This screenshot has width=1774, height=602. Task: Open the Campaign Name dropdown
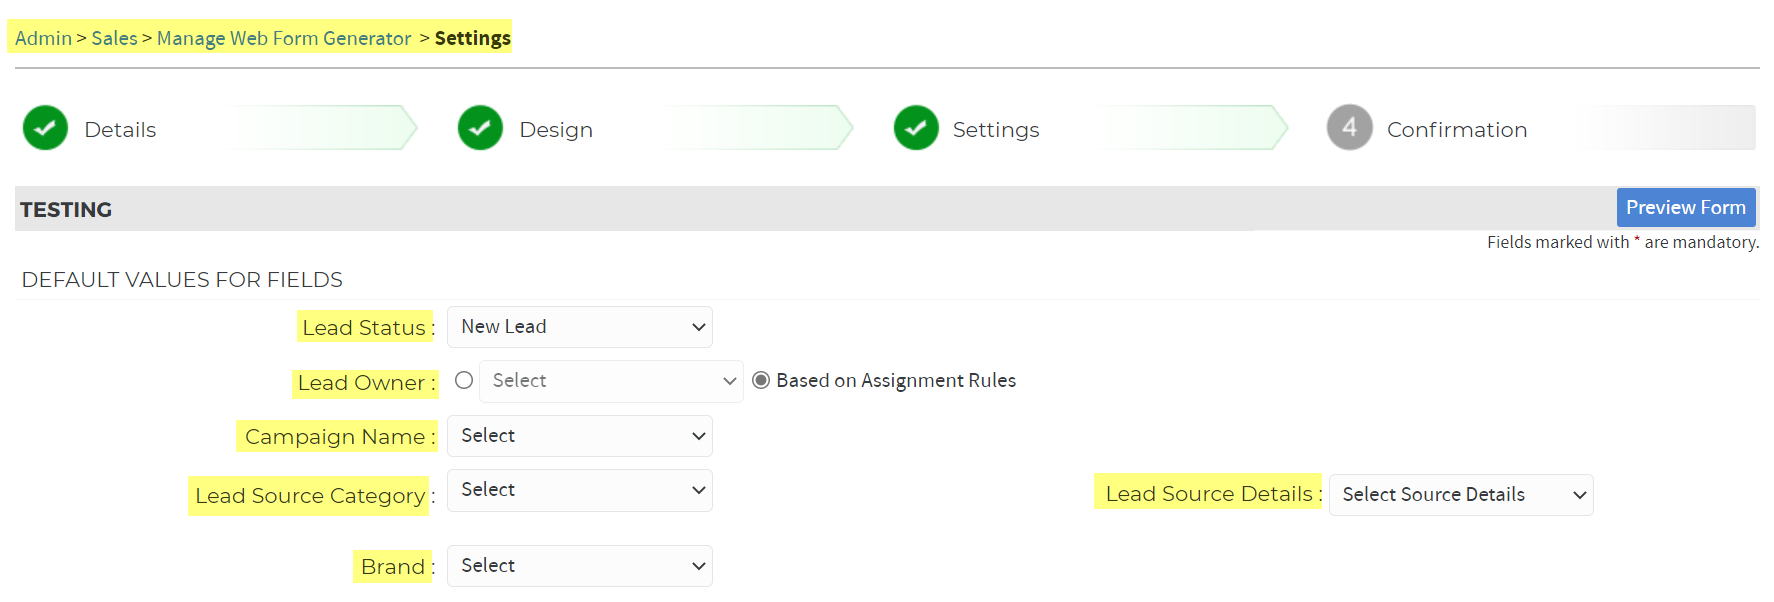click(580, 436)
